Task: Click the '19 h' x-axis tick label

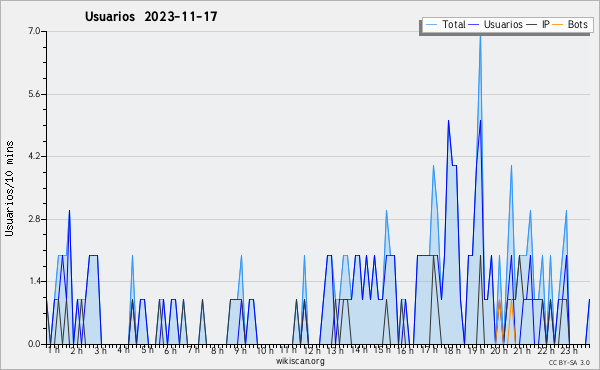Action: point(477,350)
